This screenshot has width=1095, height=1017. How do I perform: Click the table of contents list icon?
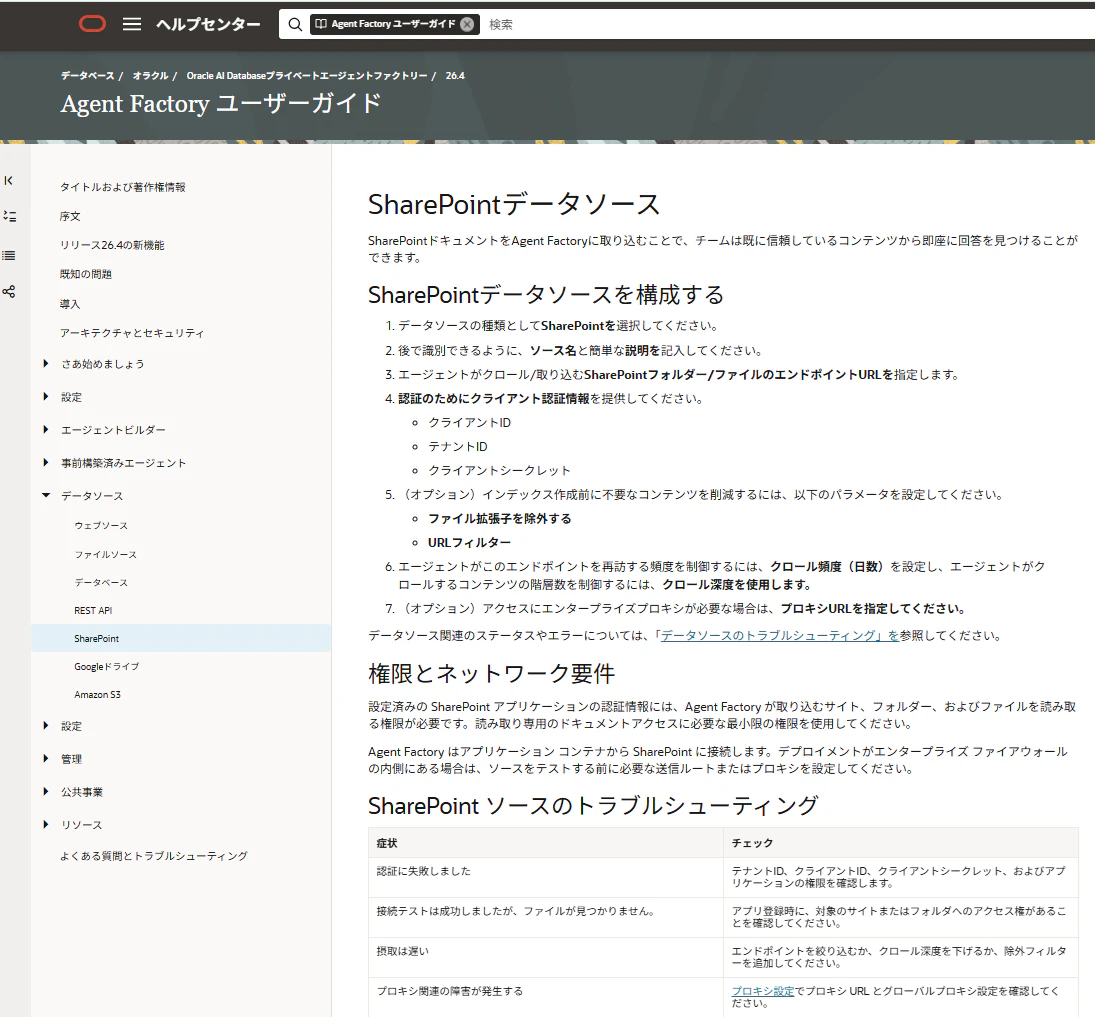9,217
